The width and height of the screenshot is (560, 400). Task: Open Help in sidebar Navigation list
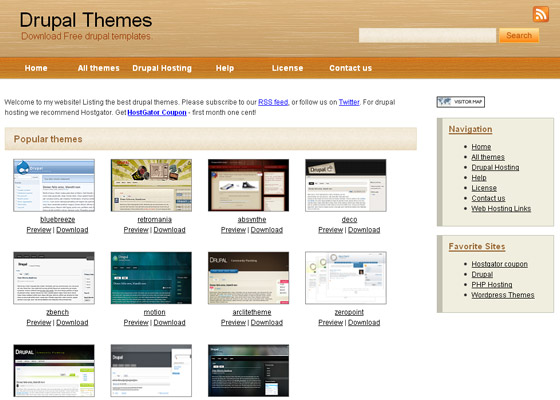tap(479, 178)
